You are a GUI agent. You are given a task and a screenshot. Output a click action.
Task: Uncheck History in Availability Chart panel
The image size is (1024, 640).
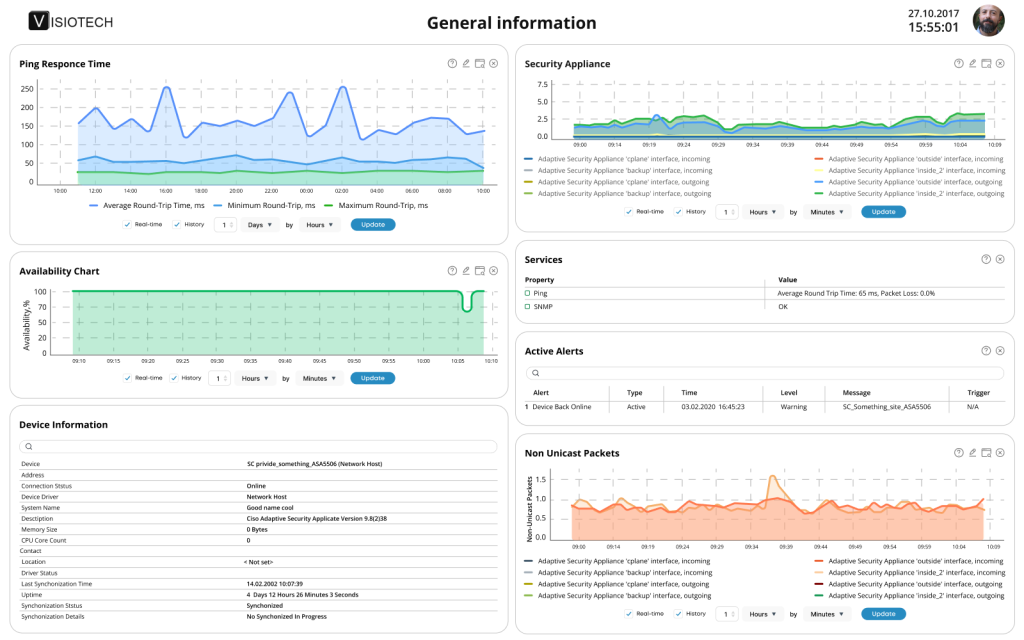(175, 379)
